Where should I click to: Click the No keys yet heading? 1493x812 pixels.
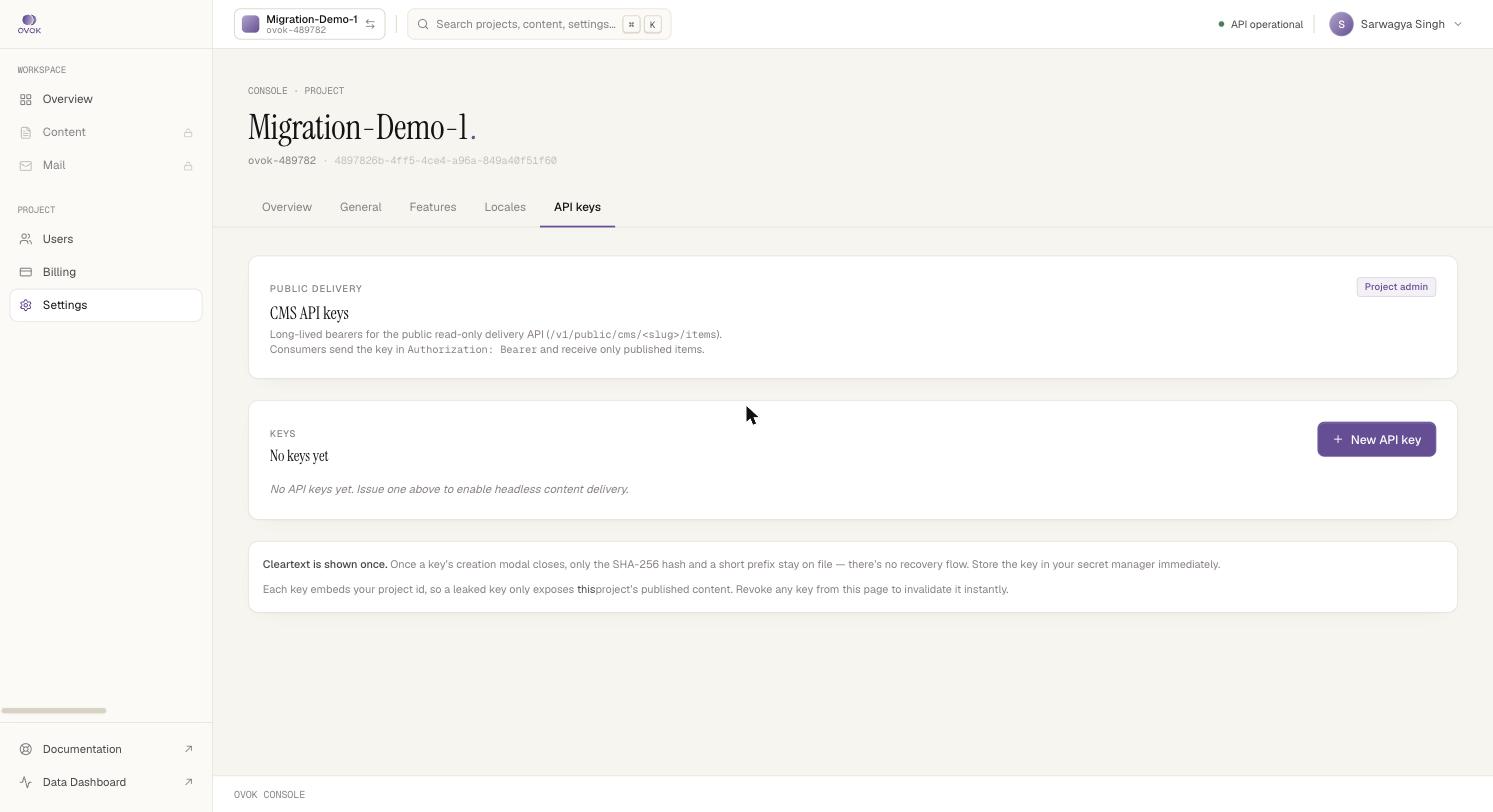pos(299,456)
